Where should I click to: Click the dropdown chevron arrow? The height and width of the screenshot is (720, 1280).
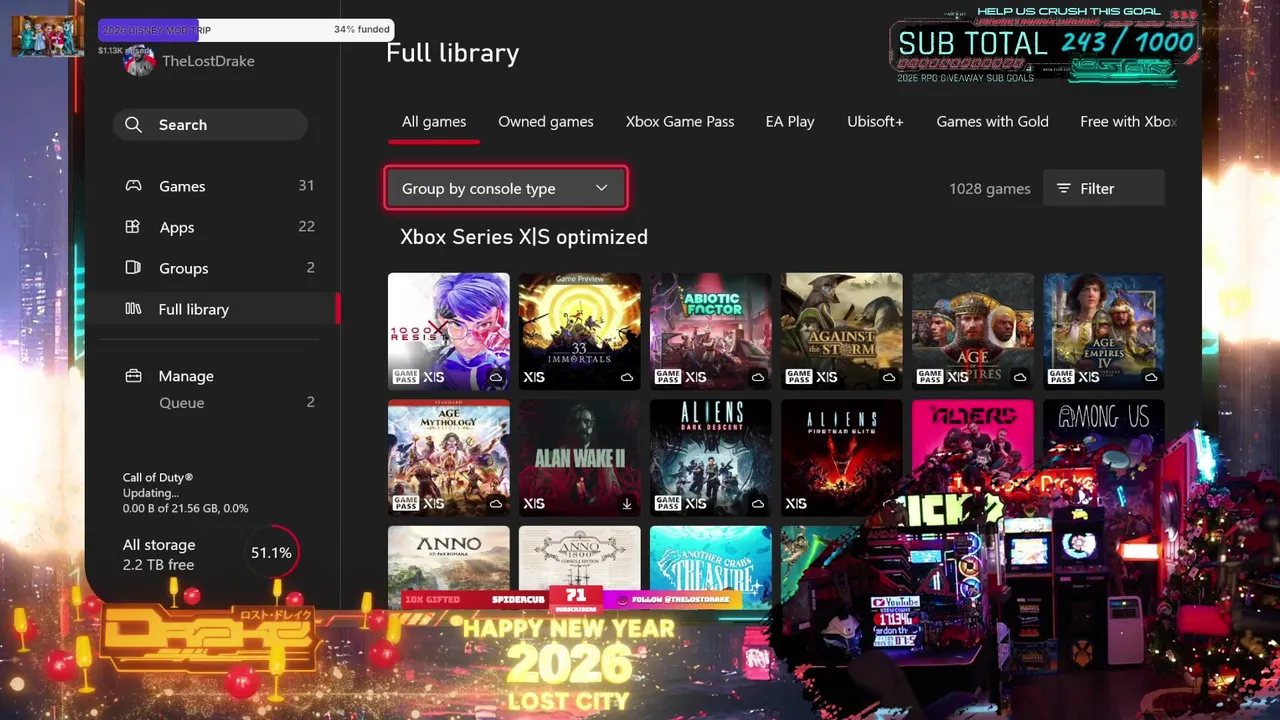pyautogui.click(x=601, y=188)
